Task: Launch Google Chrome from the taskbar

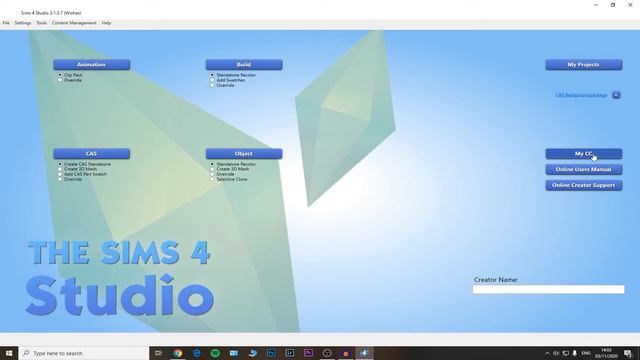Action: click(178, 353)
